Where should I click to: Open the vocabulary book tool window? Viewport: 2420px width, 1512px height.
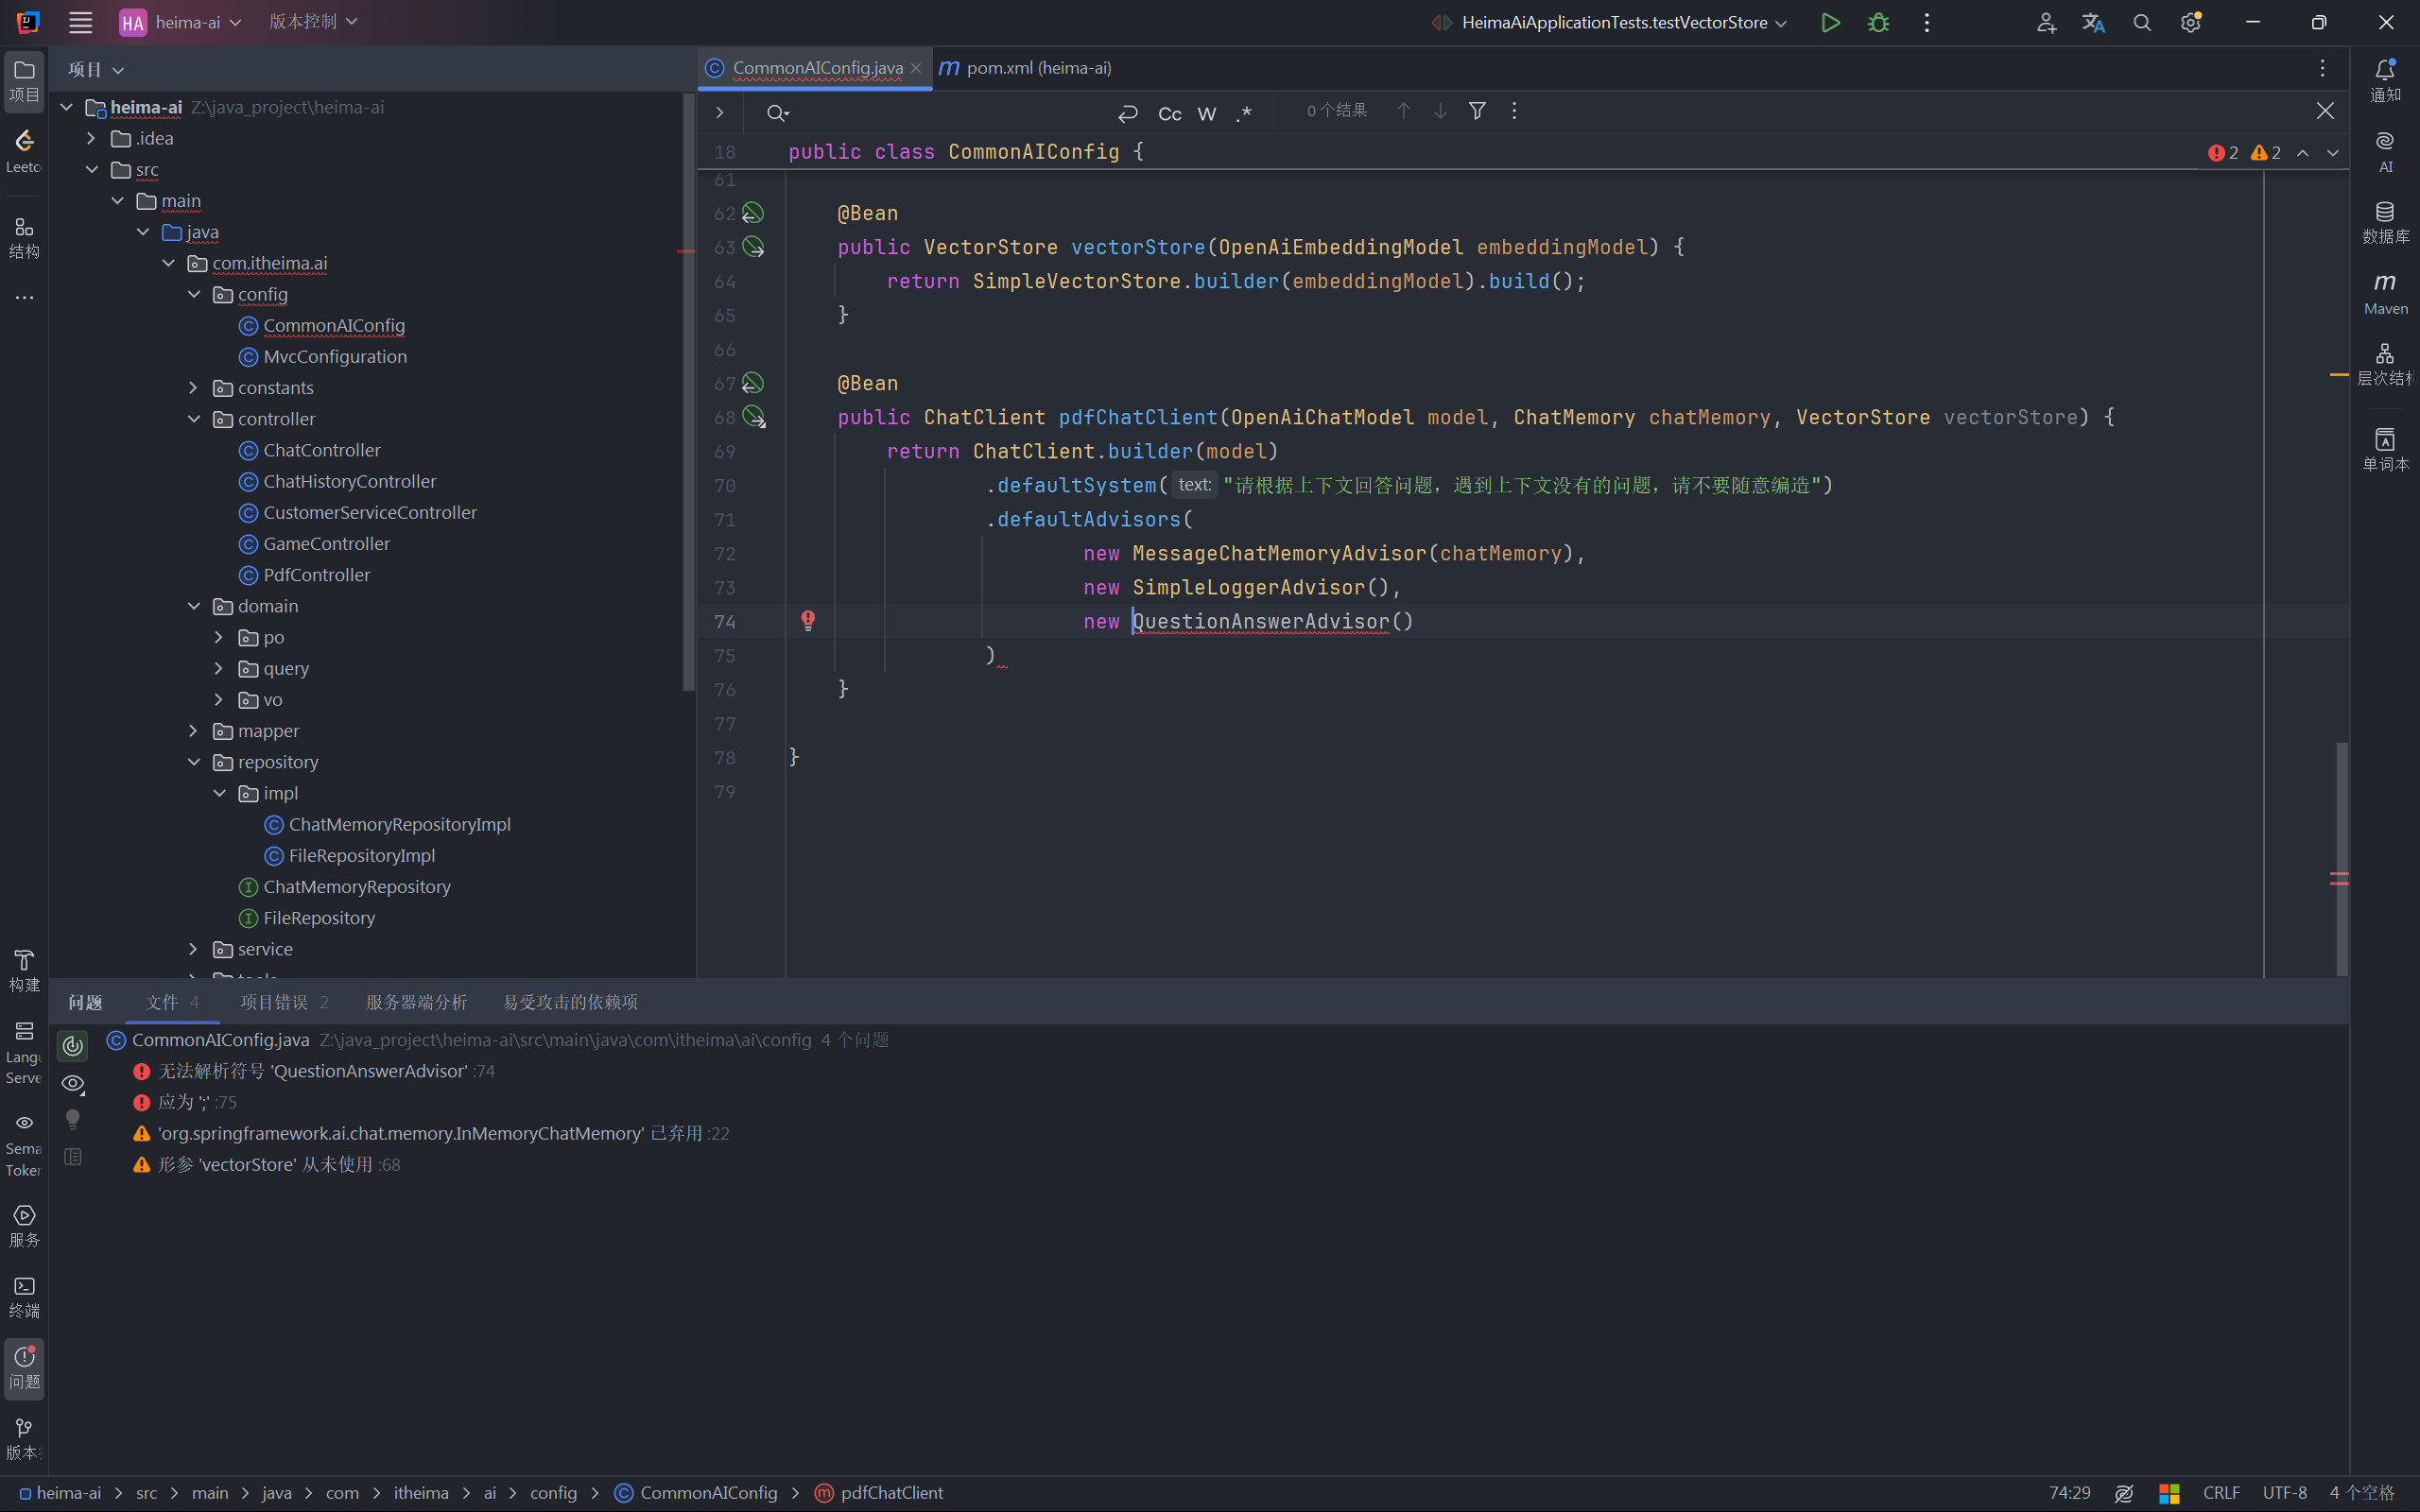pyautogui.click(x=2385, y=449)
